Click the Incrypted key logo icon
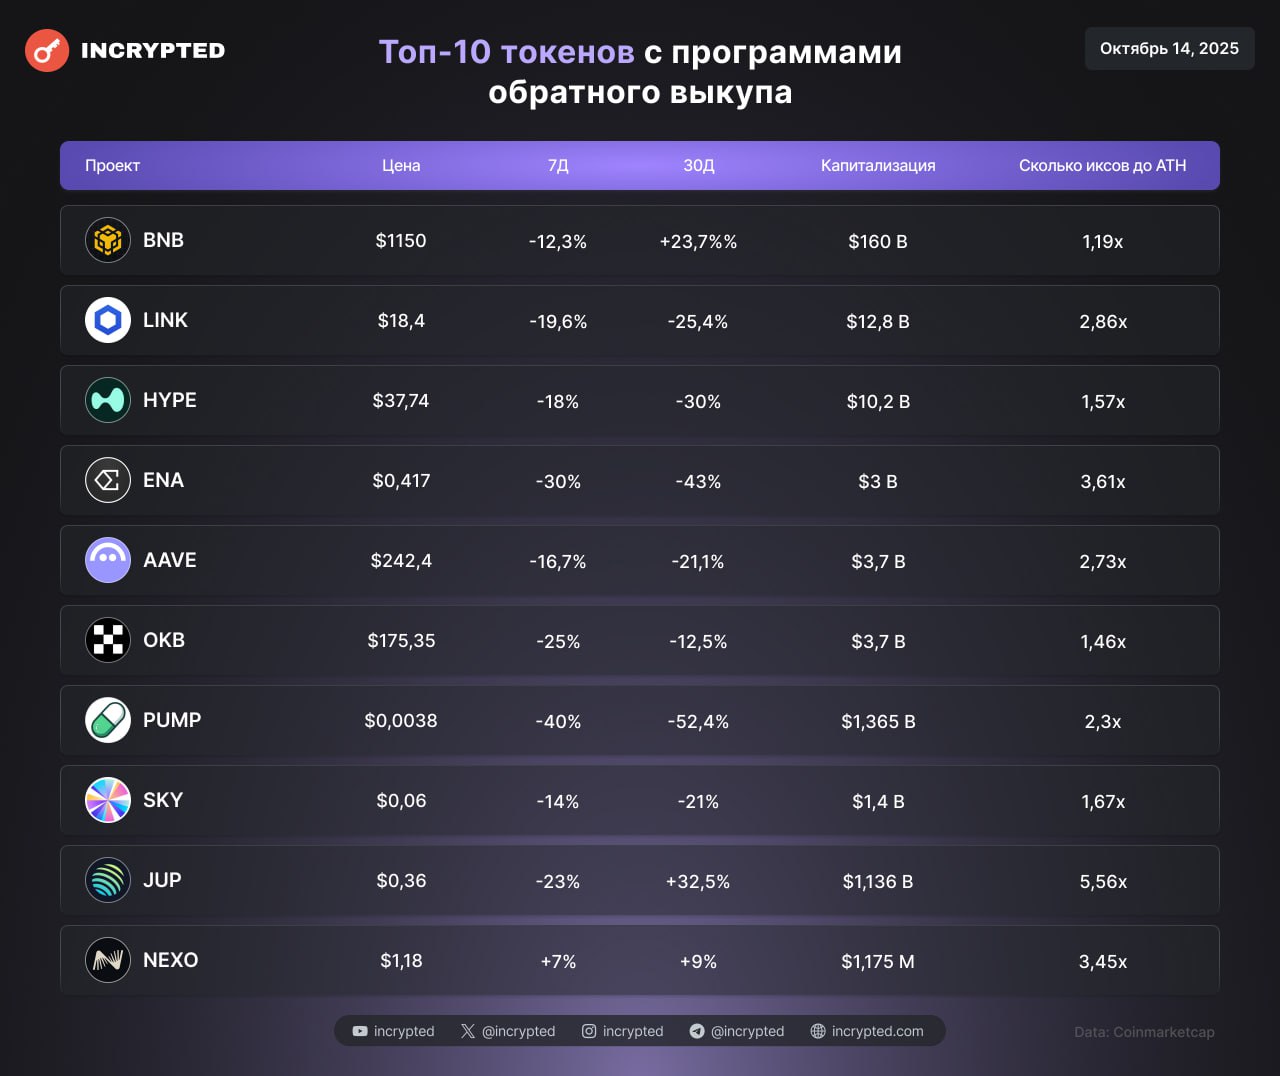This screenshot has height=1076, width=1280. (x=47, y=51)
